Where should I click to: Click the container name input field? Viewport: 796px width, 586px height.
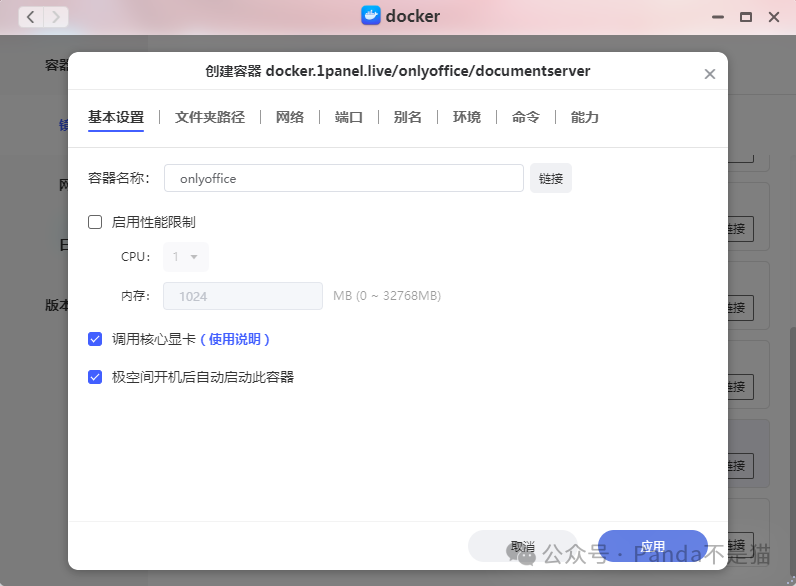344,178
